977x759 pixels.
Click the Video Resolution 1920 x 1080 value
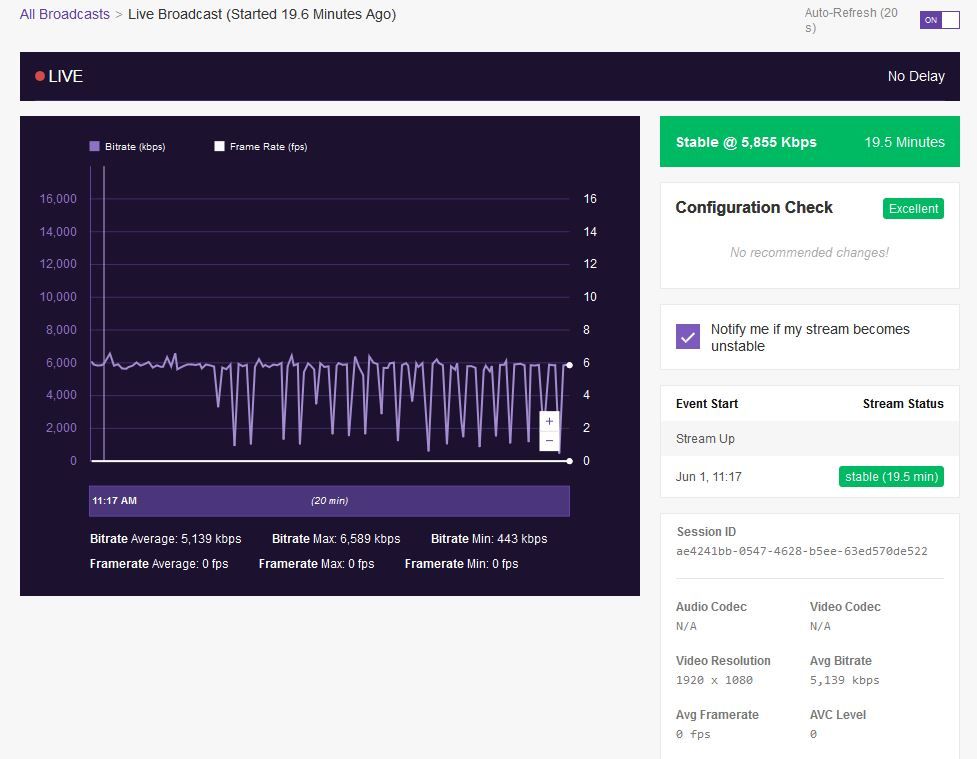click(x=714, y=680)
